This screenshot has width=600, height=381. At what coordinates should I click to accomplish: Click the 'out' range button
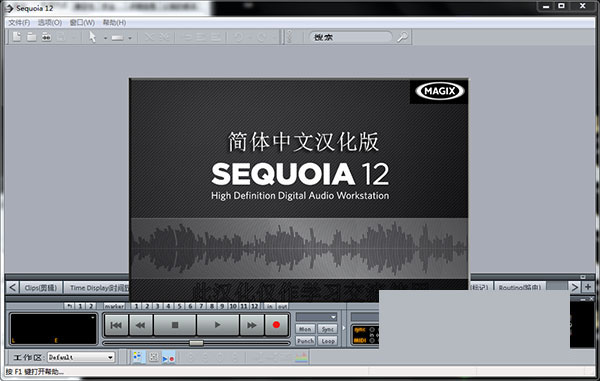[282, 306]
